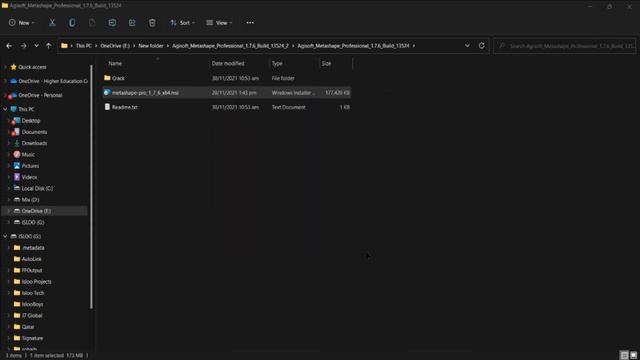
Task: Click OneDrive (E:) in address breadcrumb
Action: click(115, 46)
